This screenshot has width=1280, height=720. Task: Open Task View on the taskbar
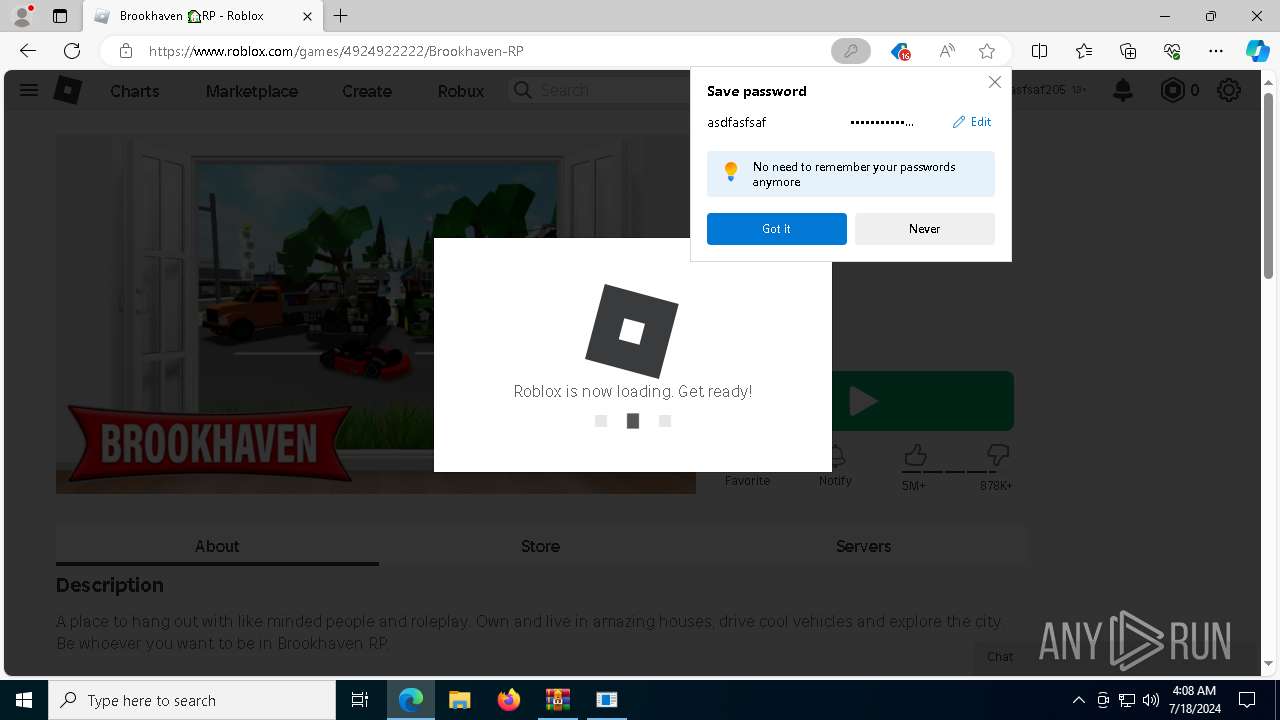pyautogui.click(x=360, y=700)
